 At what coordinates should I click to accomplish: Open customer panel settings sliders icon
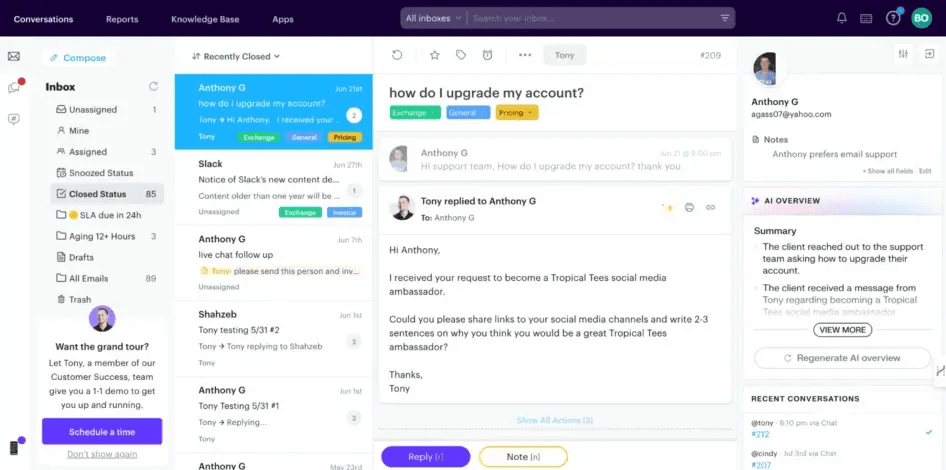(903, 54)
